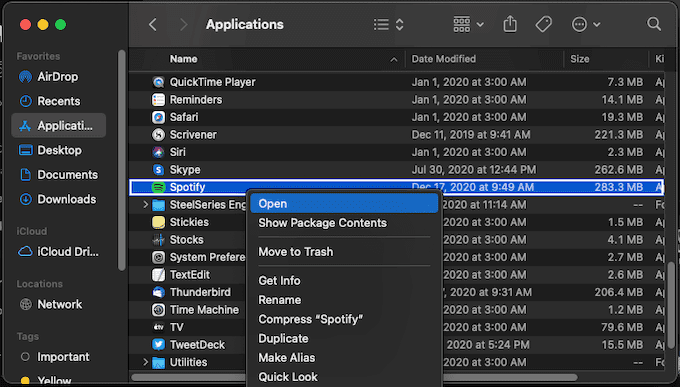Click the System Preferences gear icon
The image size is (680, 387).
[x=158, y=257]
